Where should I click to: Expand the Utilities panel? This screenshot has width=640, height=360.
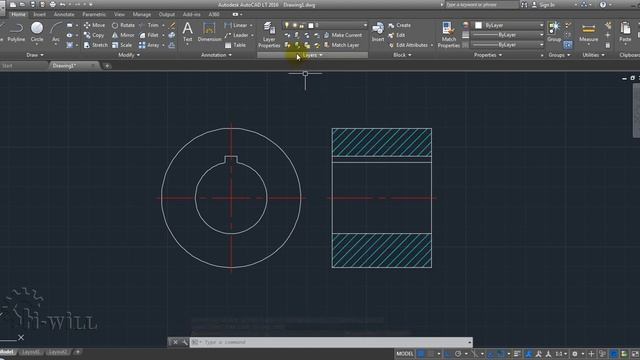click(593, 55)
